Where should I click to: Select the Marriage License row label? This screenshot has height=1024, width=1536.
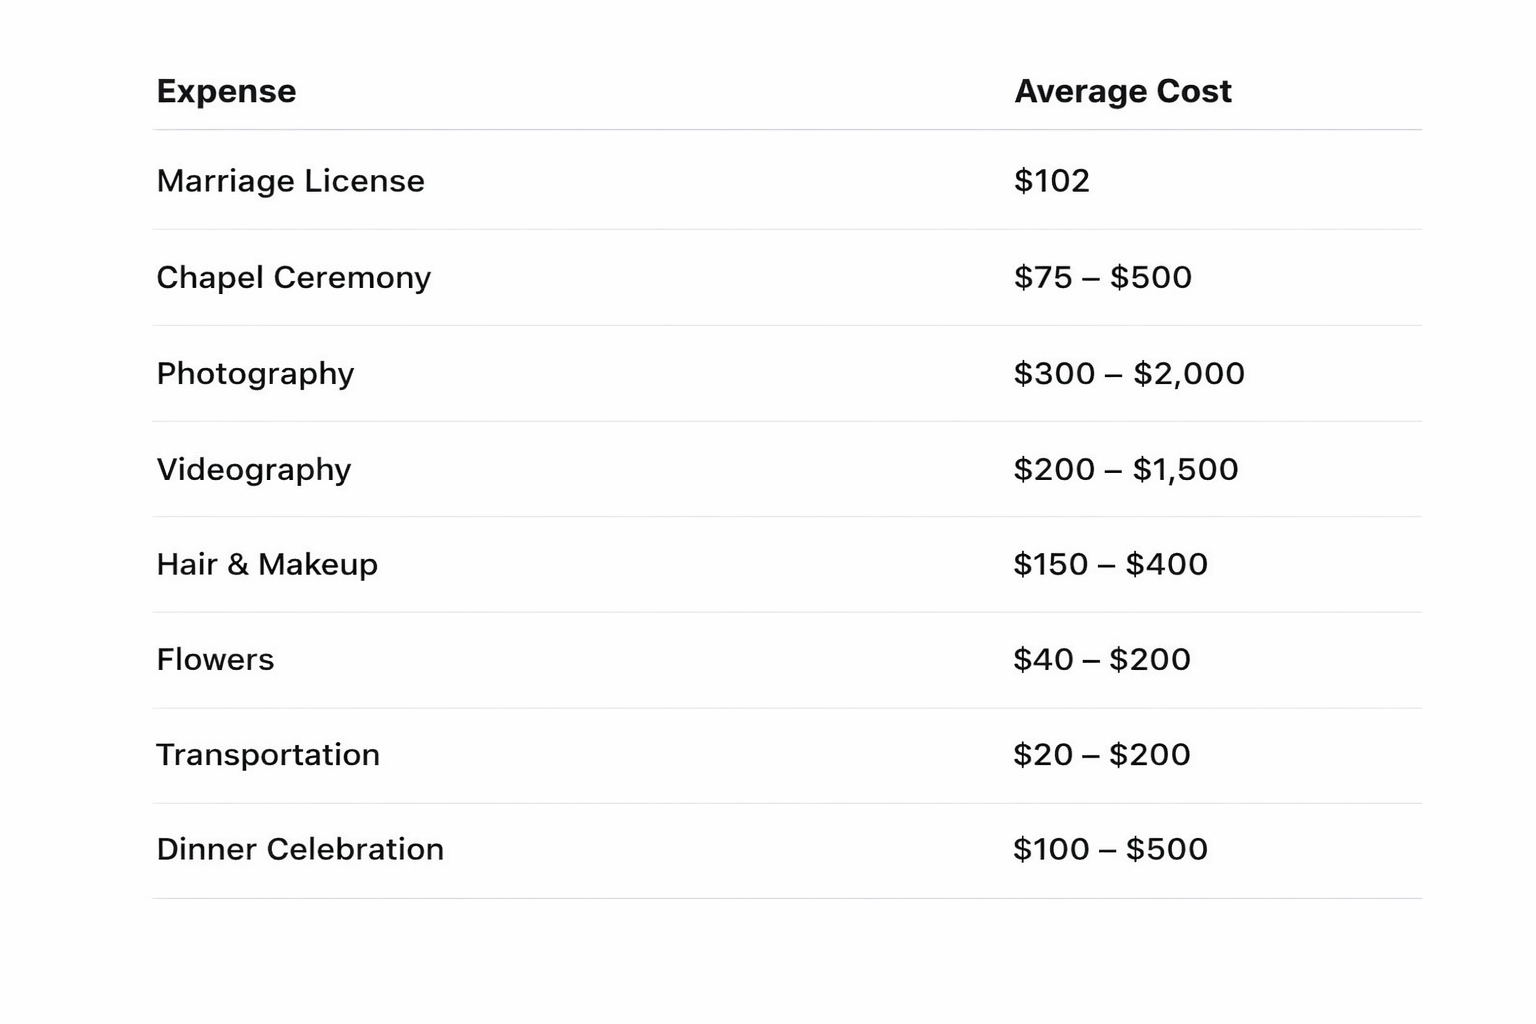pos(290,181)
